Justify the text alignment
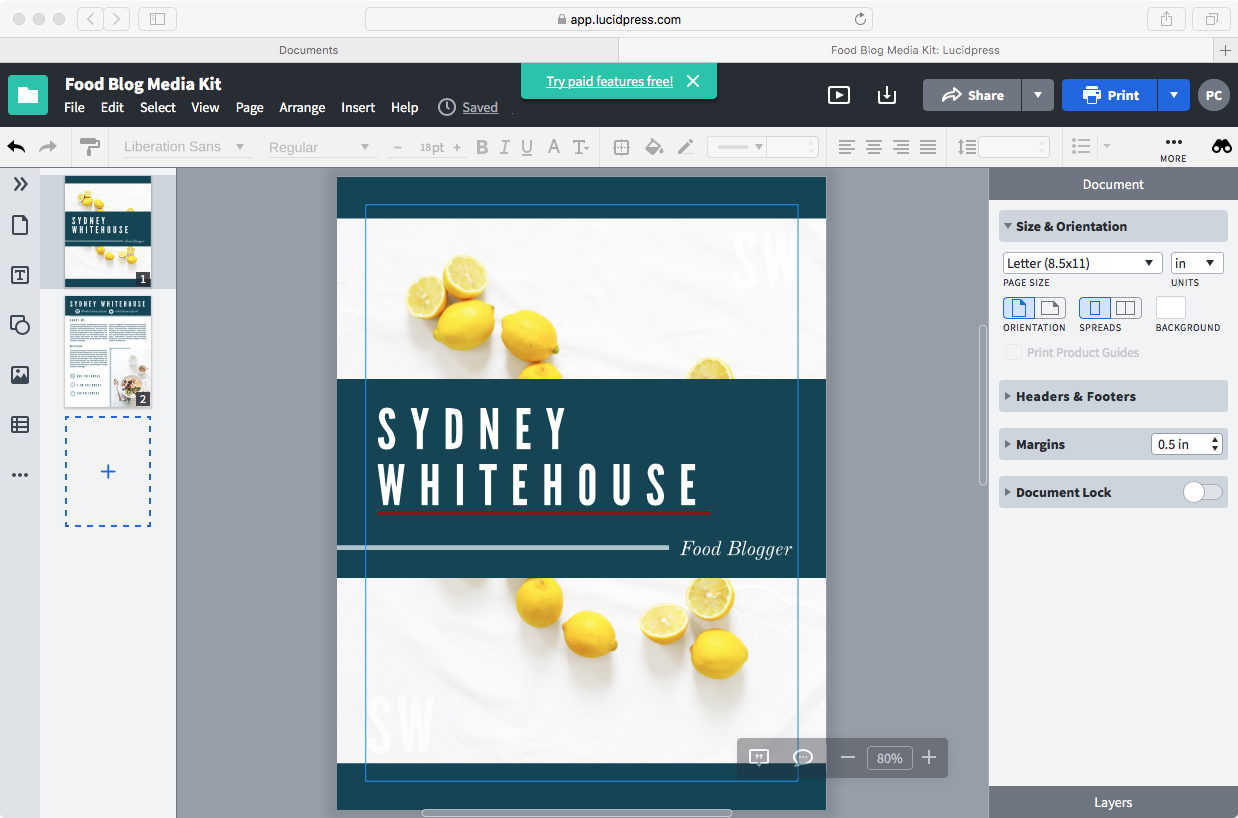 [928, 147]
